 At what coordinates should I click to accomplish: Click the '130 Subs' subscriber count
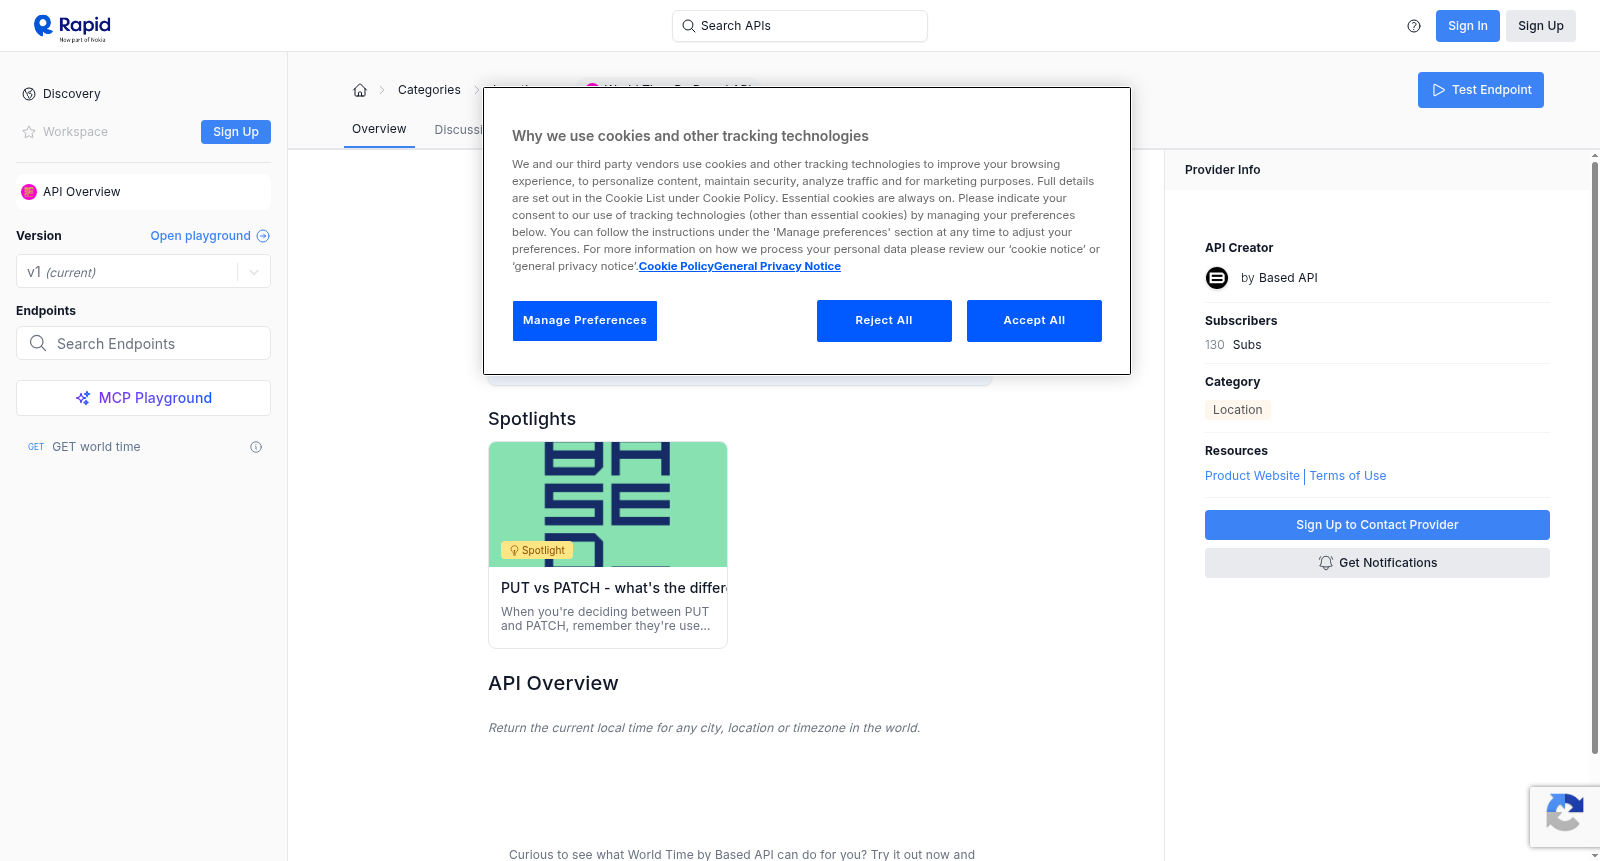point(1233,345)
